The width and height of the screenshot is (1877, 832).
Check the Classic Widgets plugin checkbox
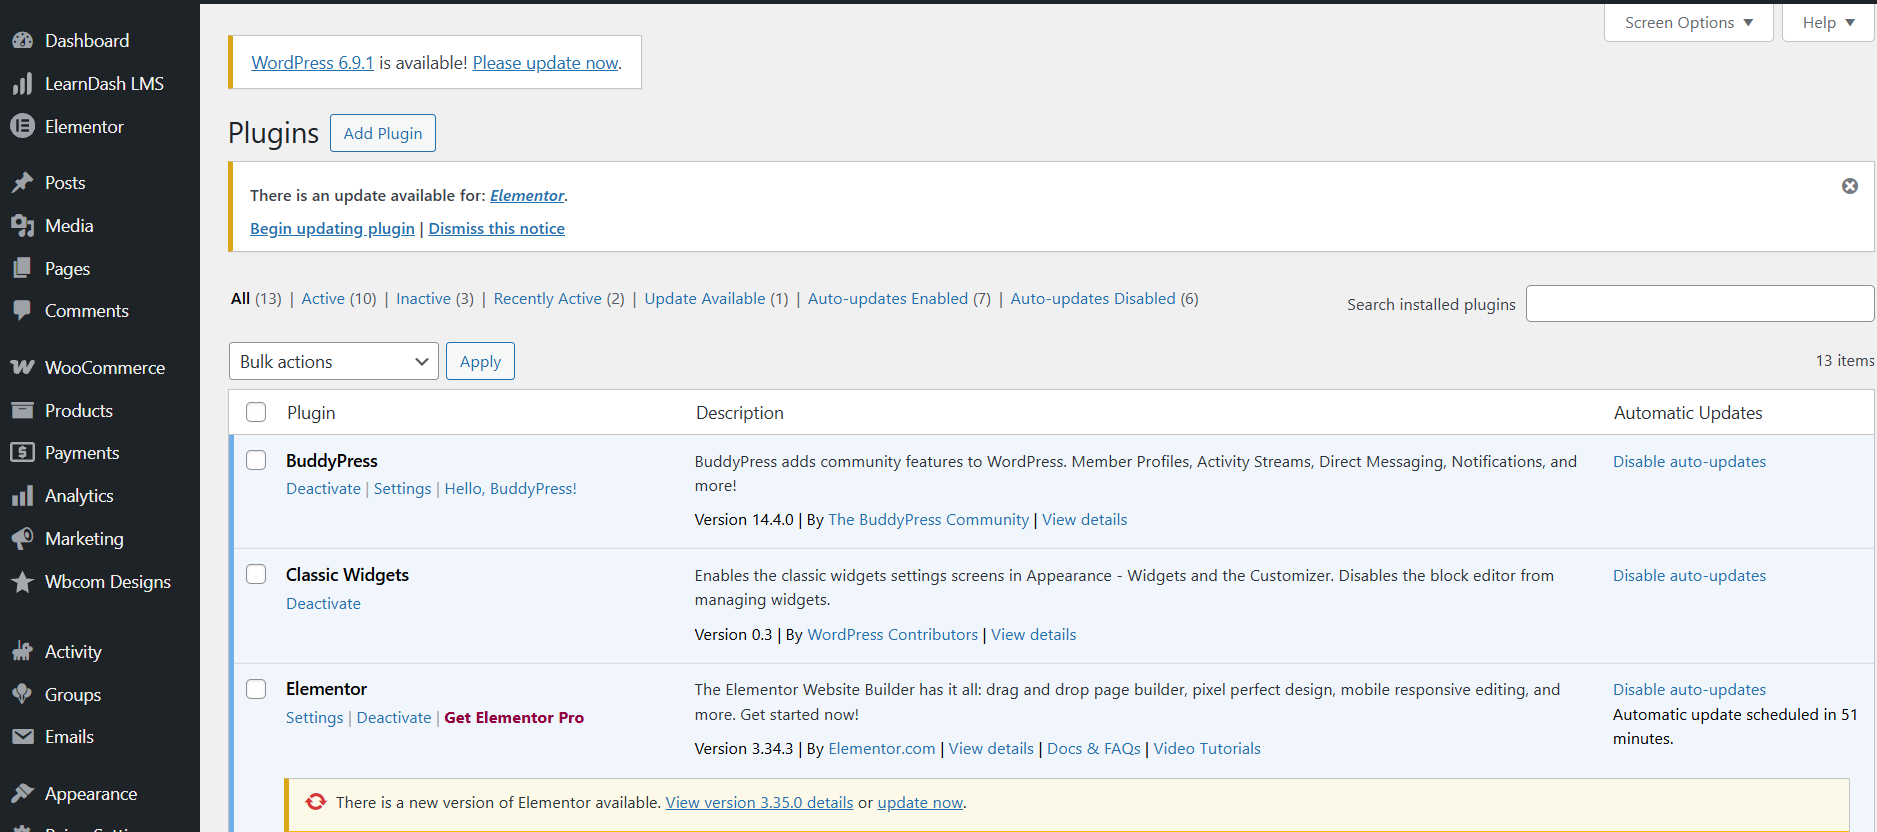coord(256,574)
